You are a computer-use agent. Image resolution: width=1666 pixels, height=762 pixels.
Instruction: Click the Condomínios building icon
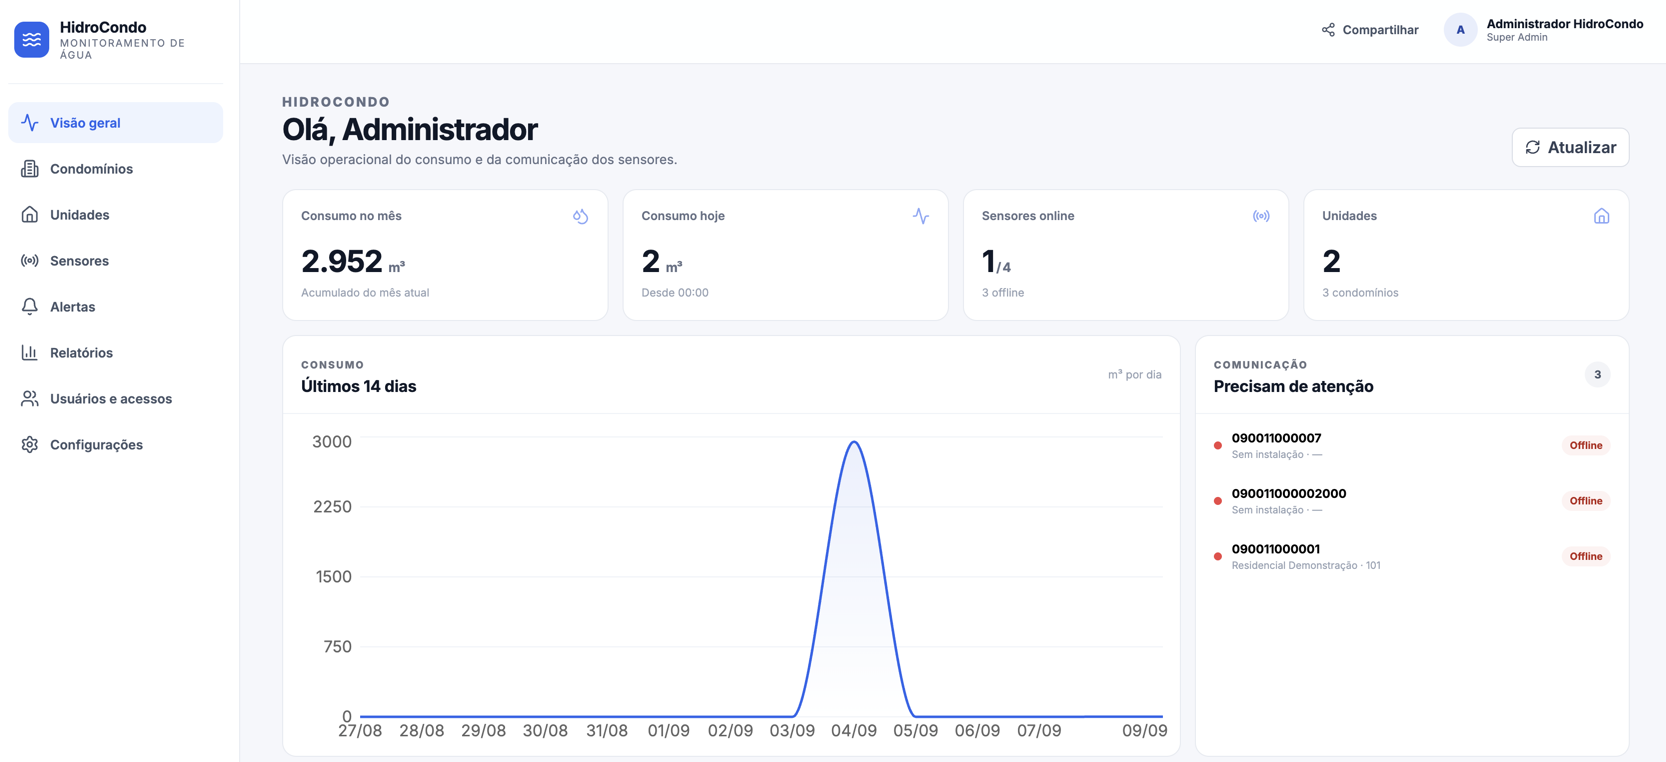30,169
